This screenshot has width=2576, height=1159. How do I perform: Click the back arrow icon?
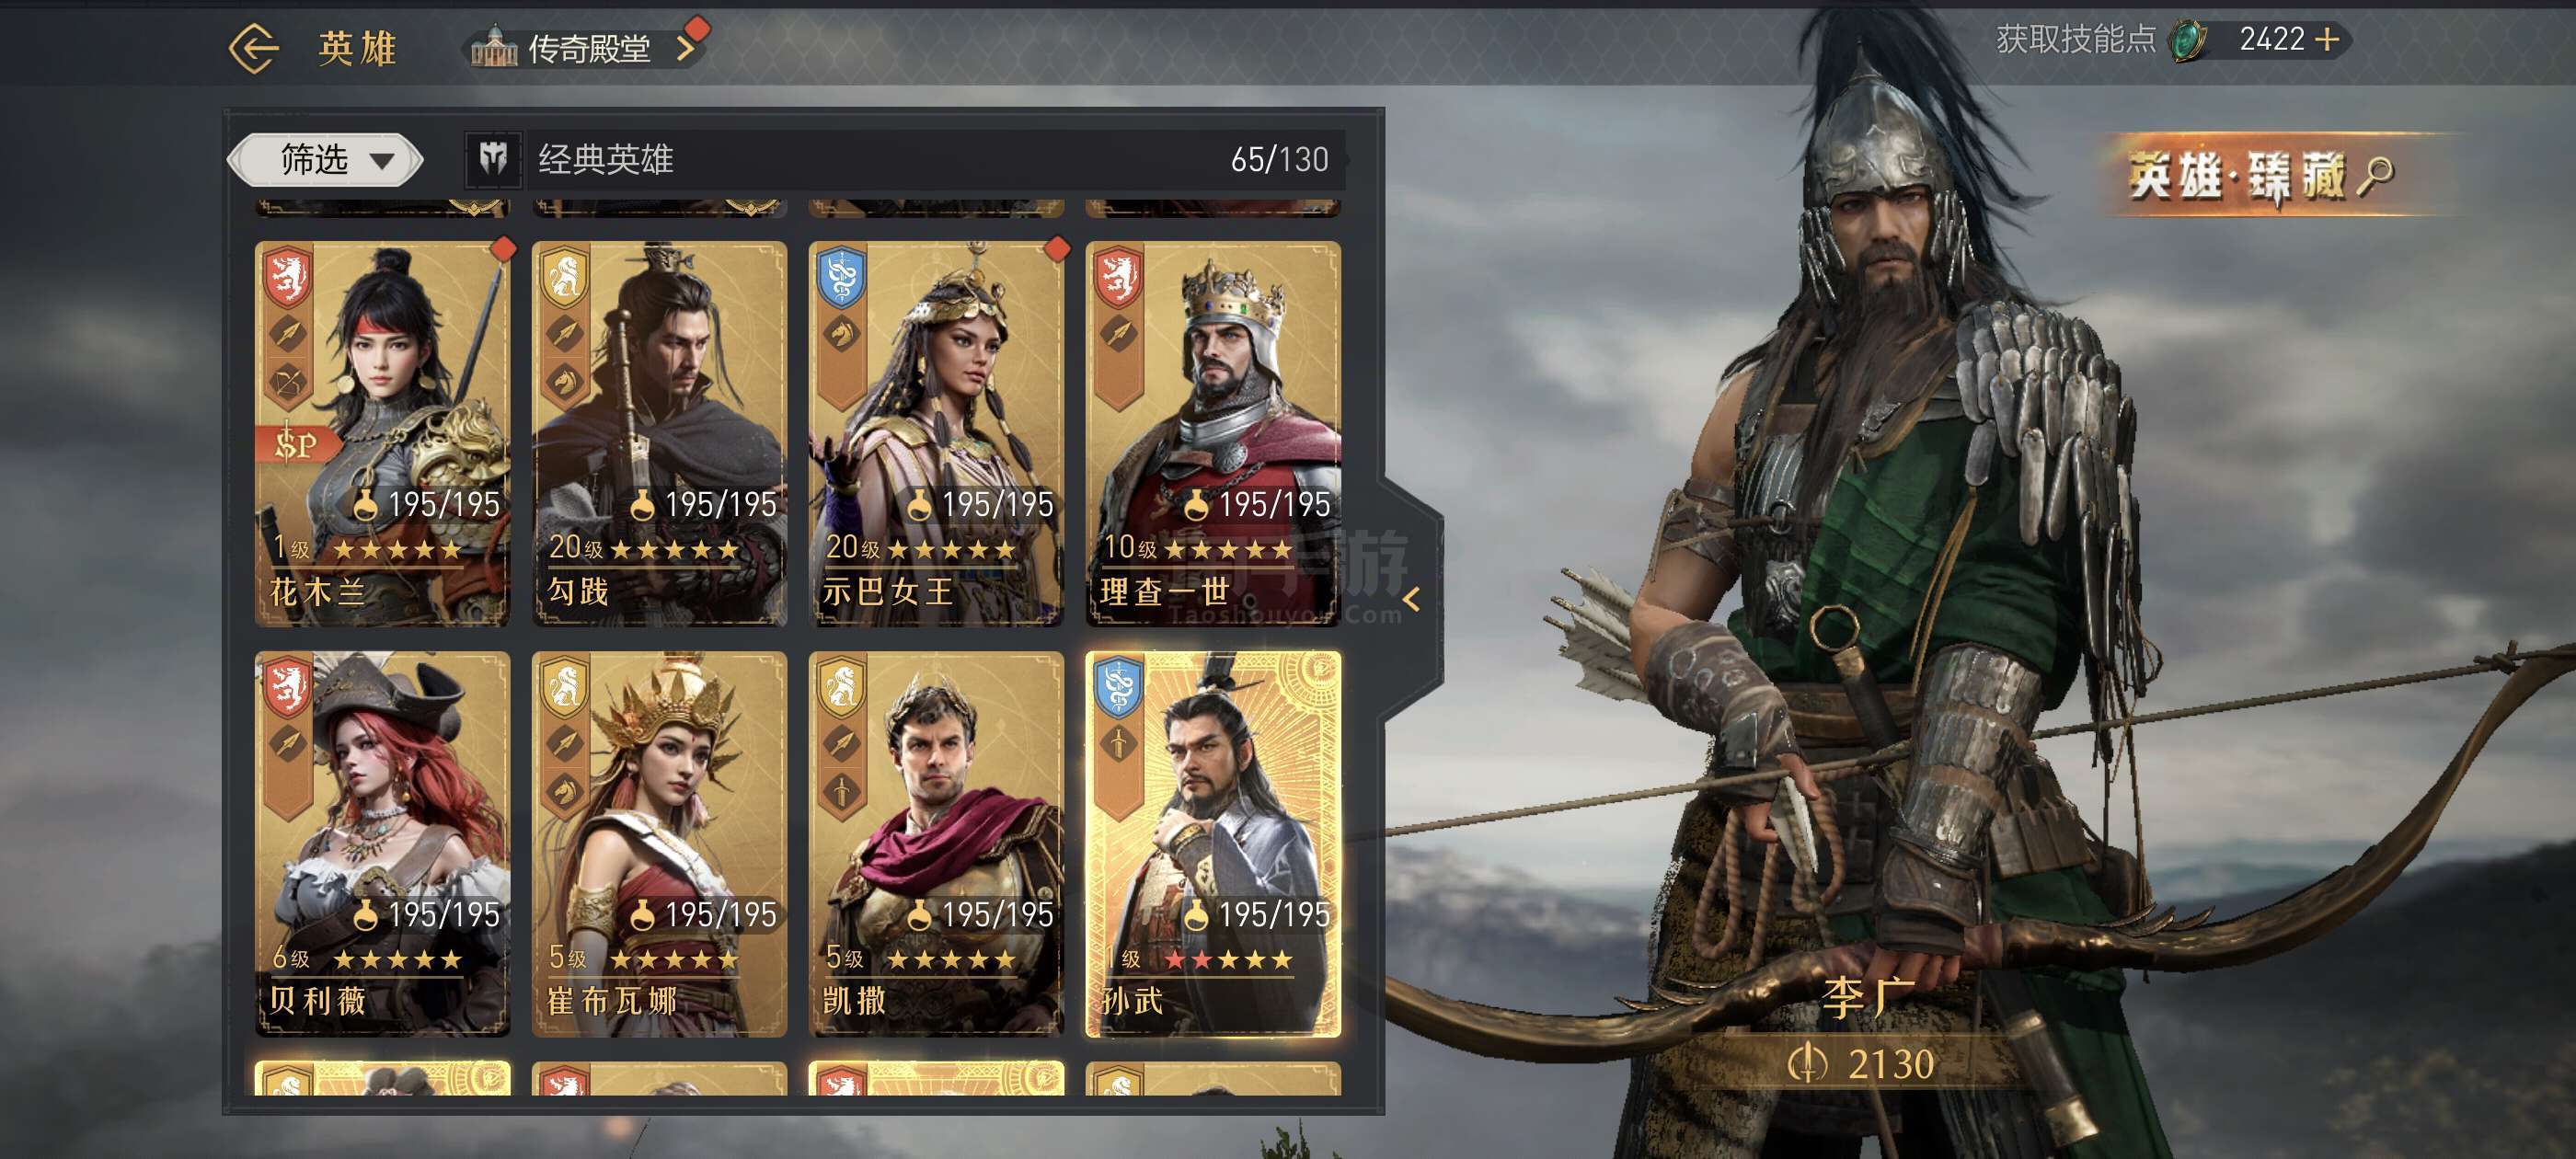(x=253, y=48)
